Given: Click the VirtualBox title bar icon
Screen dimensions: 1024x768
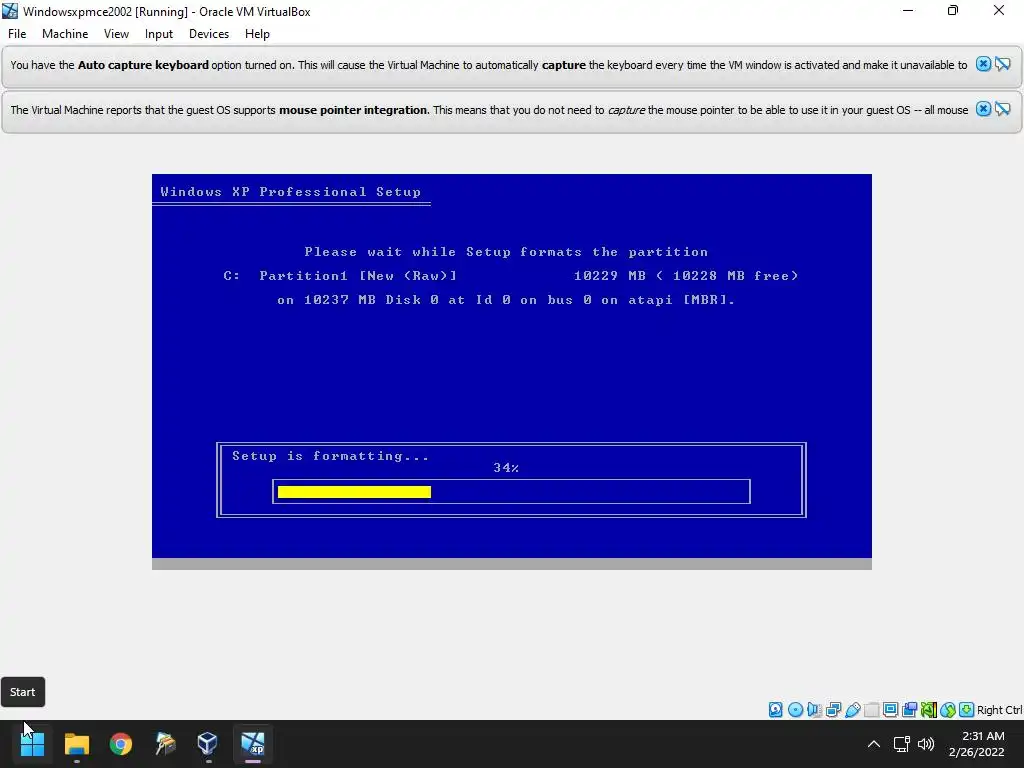Looking at the screenshot, I should click(10, 11).
